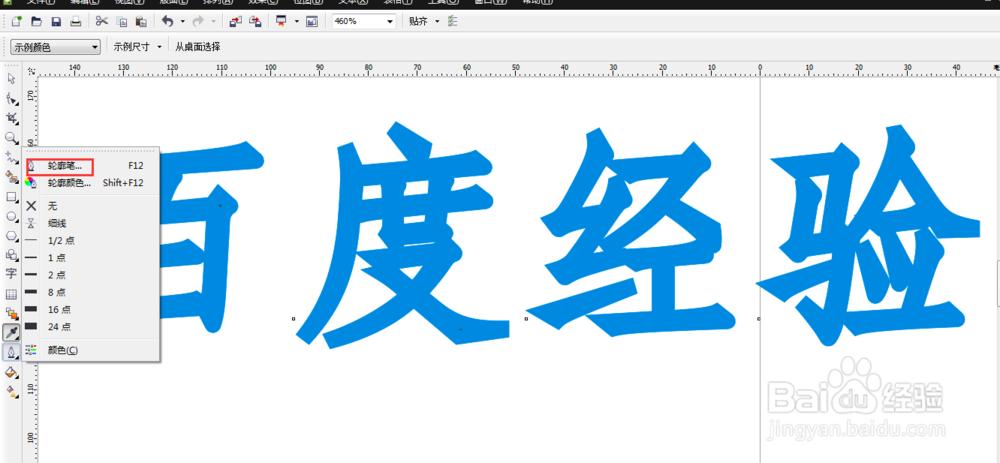Screen dimensions: 1000x463
Task: Expand the 贴齐 snap dropdown arrow
Action: (x=437, y=22)
